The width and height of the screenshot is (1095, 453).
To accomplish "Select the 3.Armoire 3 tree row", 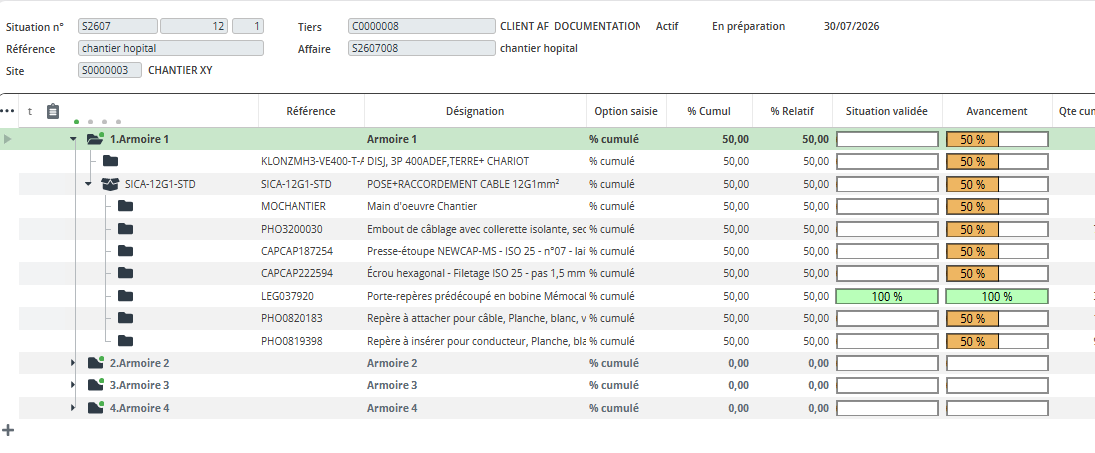I will (139, 385).
